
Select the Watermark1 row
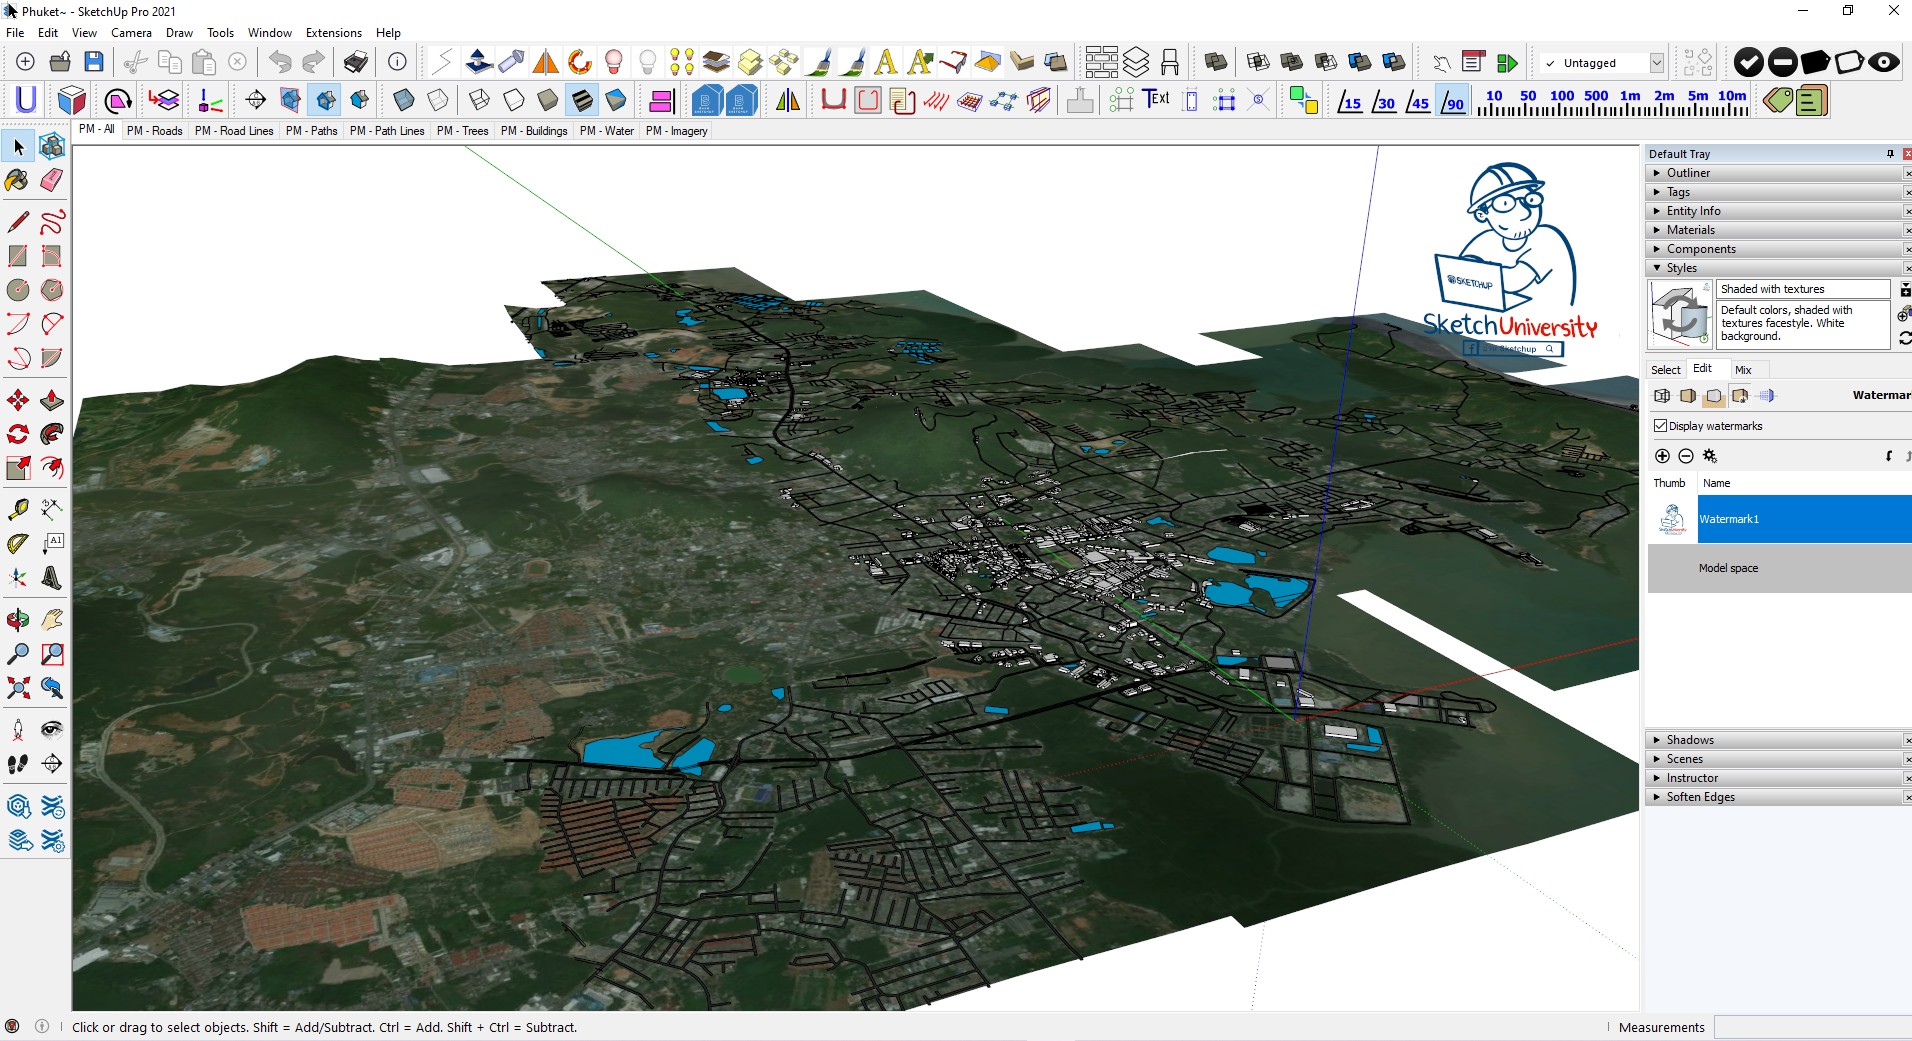[1780, 519]
